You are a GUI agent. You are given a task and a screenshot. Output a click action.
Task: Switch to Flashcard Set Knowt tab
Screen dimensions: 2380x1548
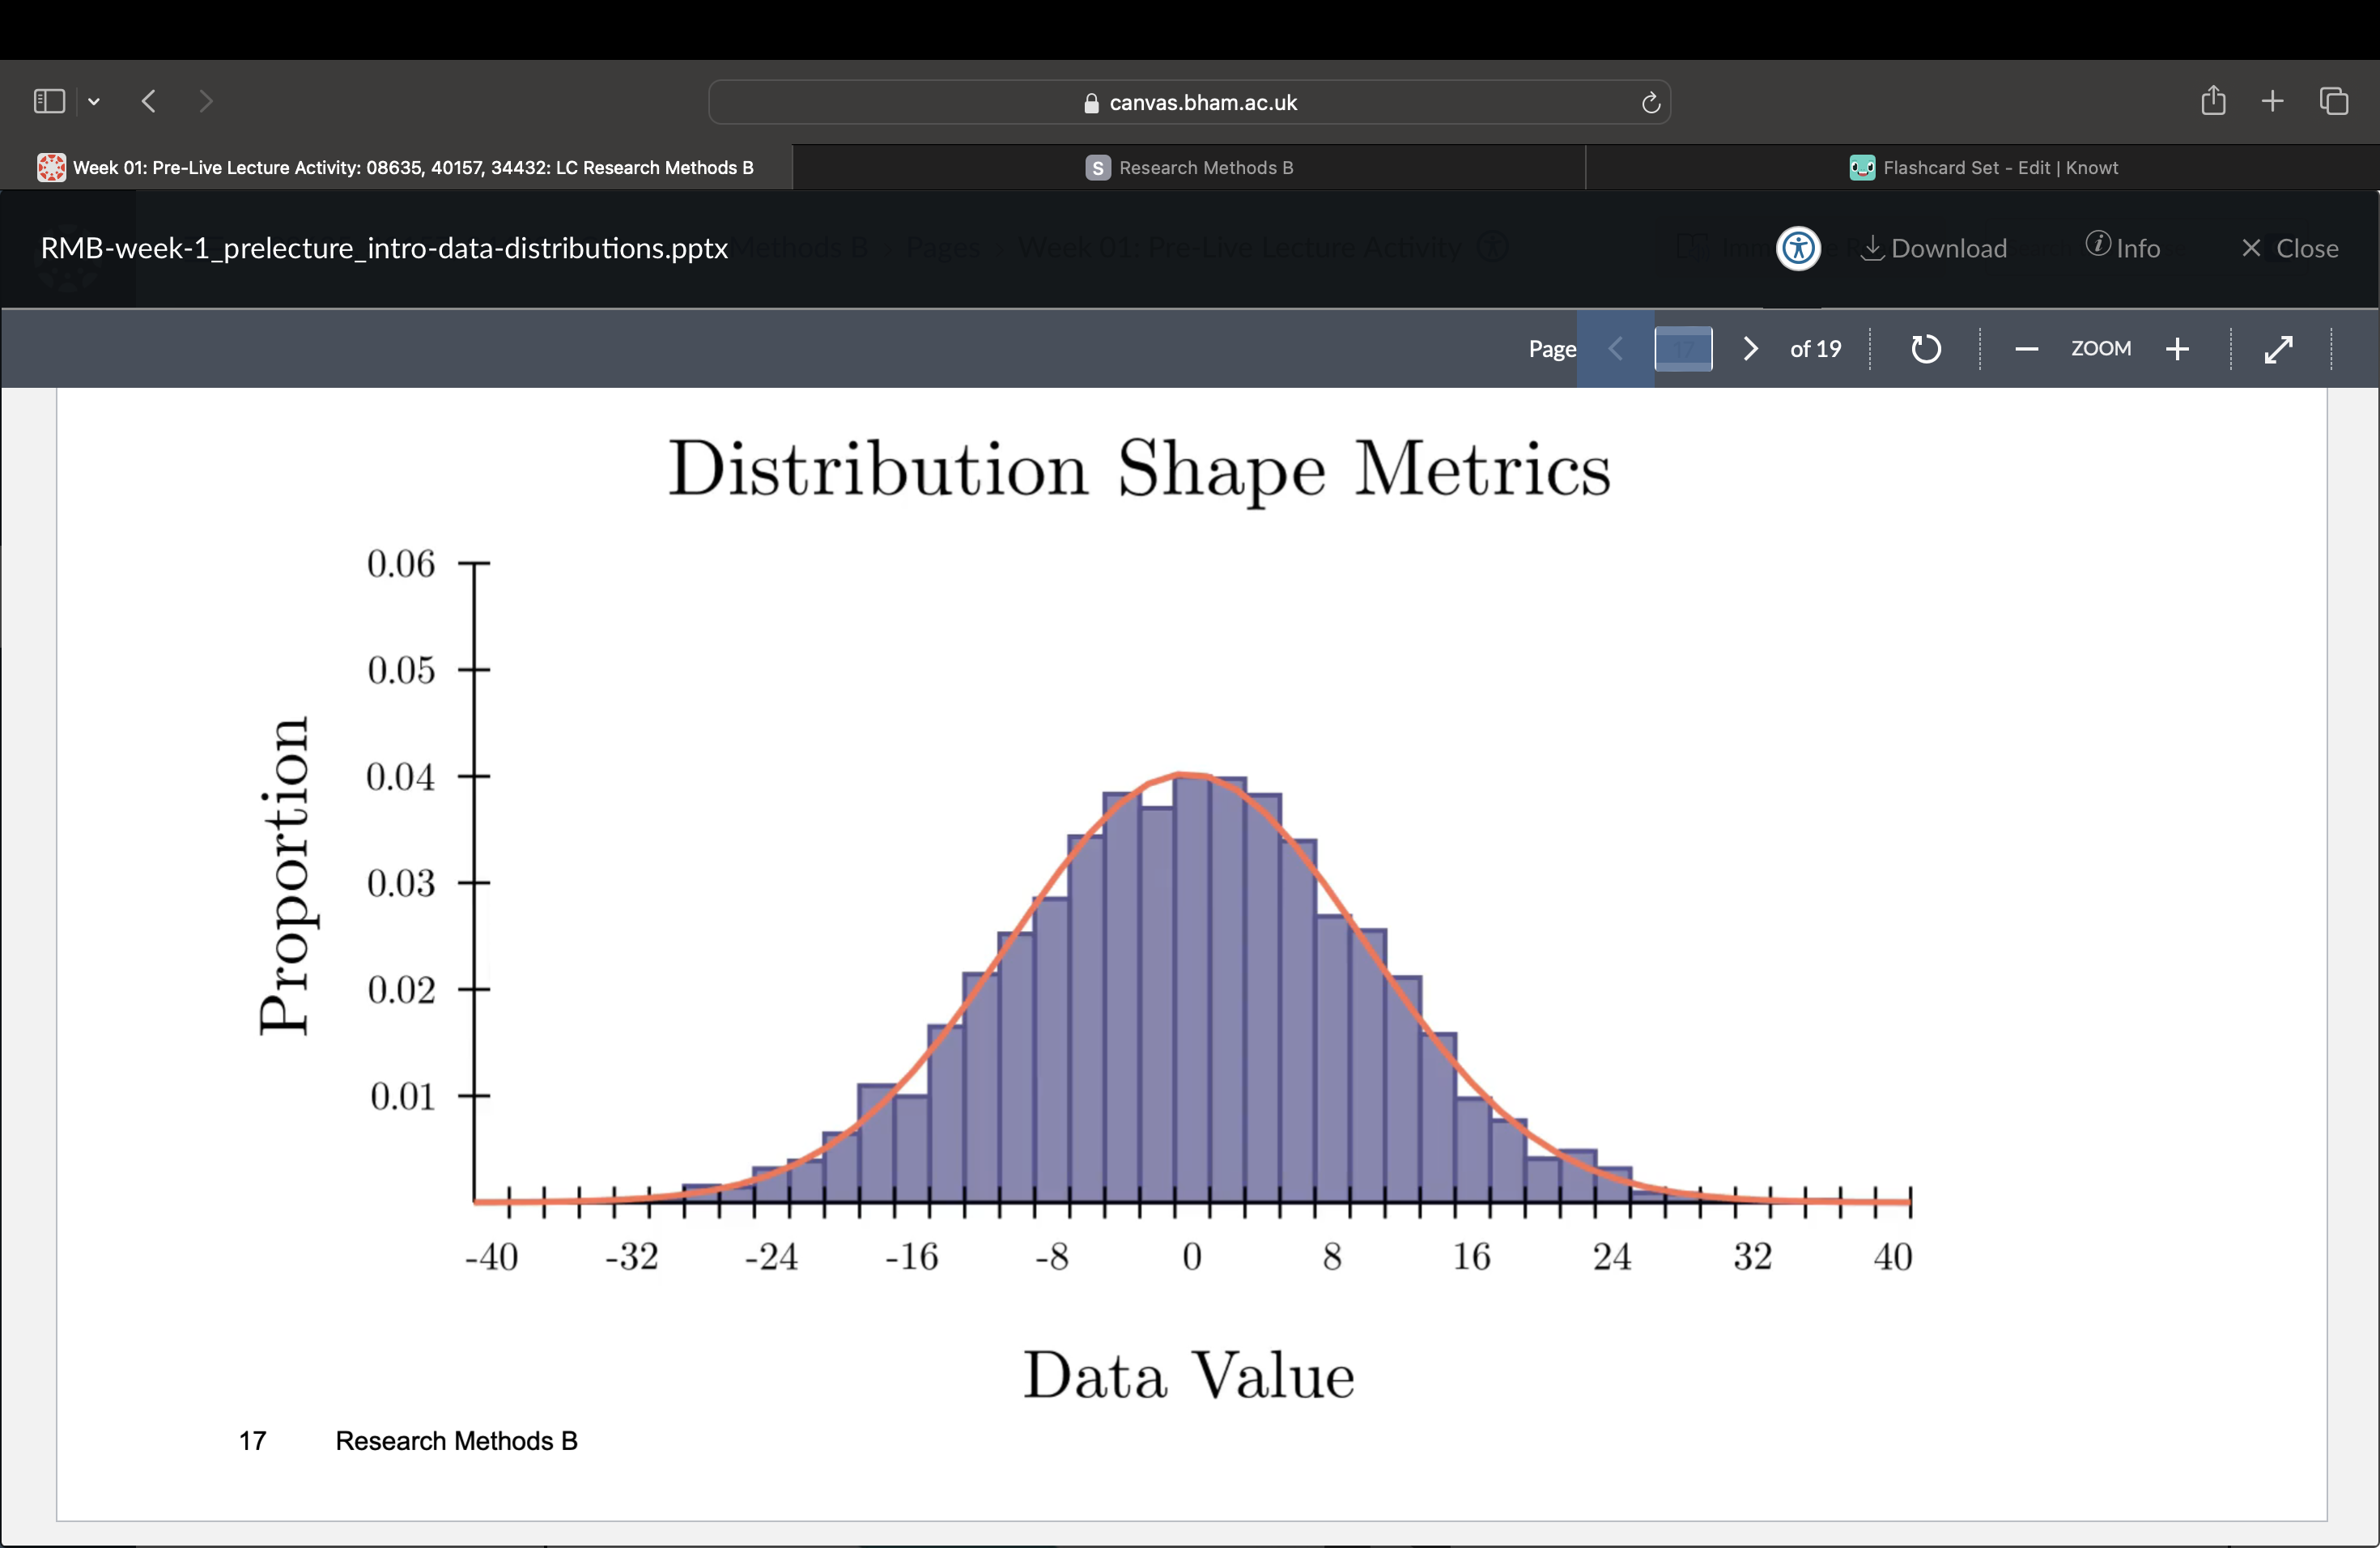[x=1983, y=168]
